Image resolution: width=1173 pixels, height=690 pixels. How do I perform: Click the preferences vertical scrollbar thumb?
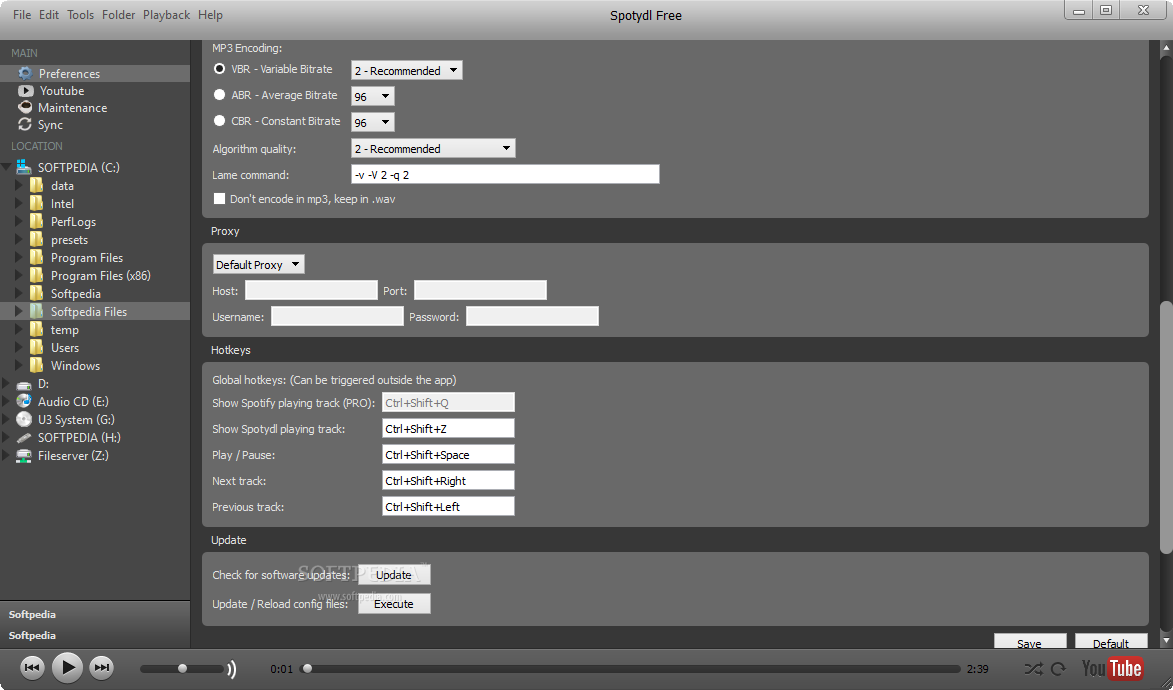(x=1166, y=427)
